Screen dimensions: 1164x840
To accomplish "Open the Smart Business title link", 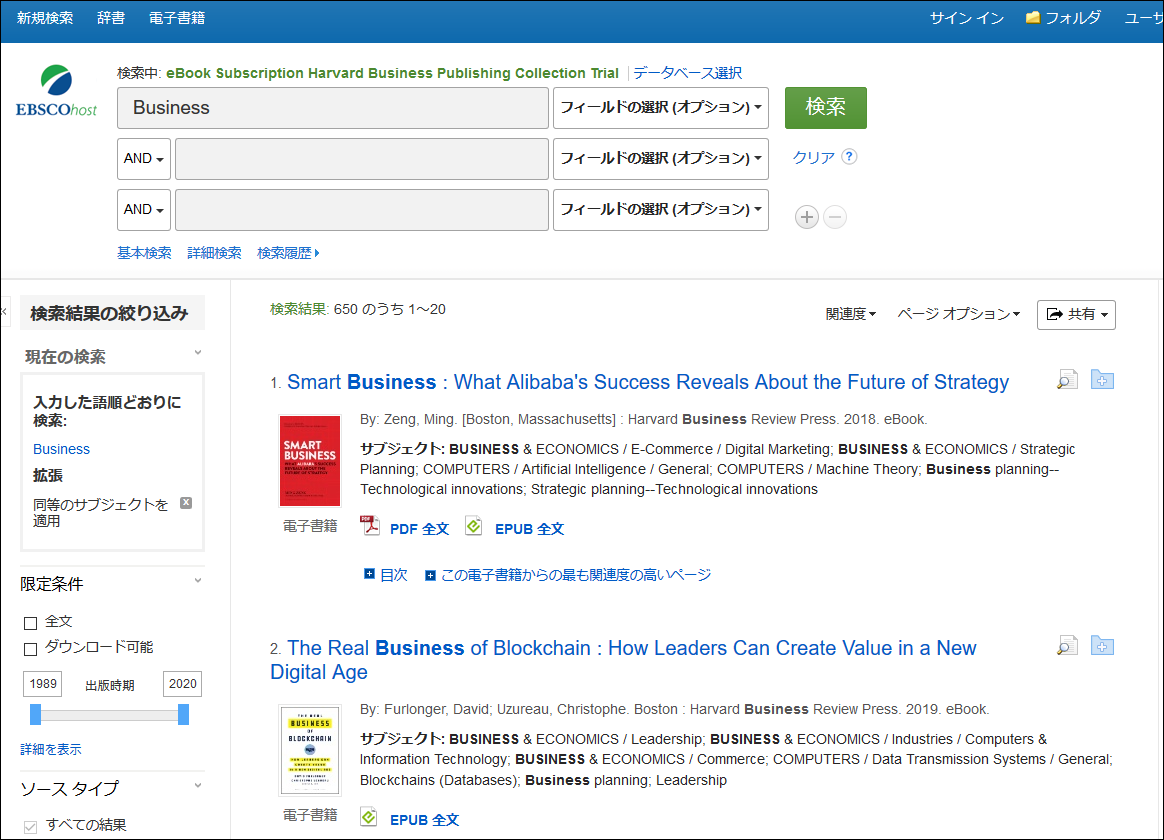I will click(648, 382).
